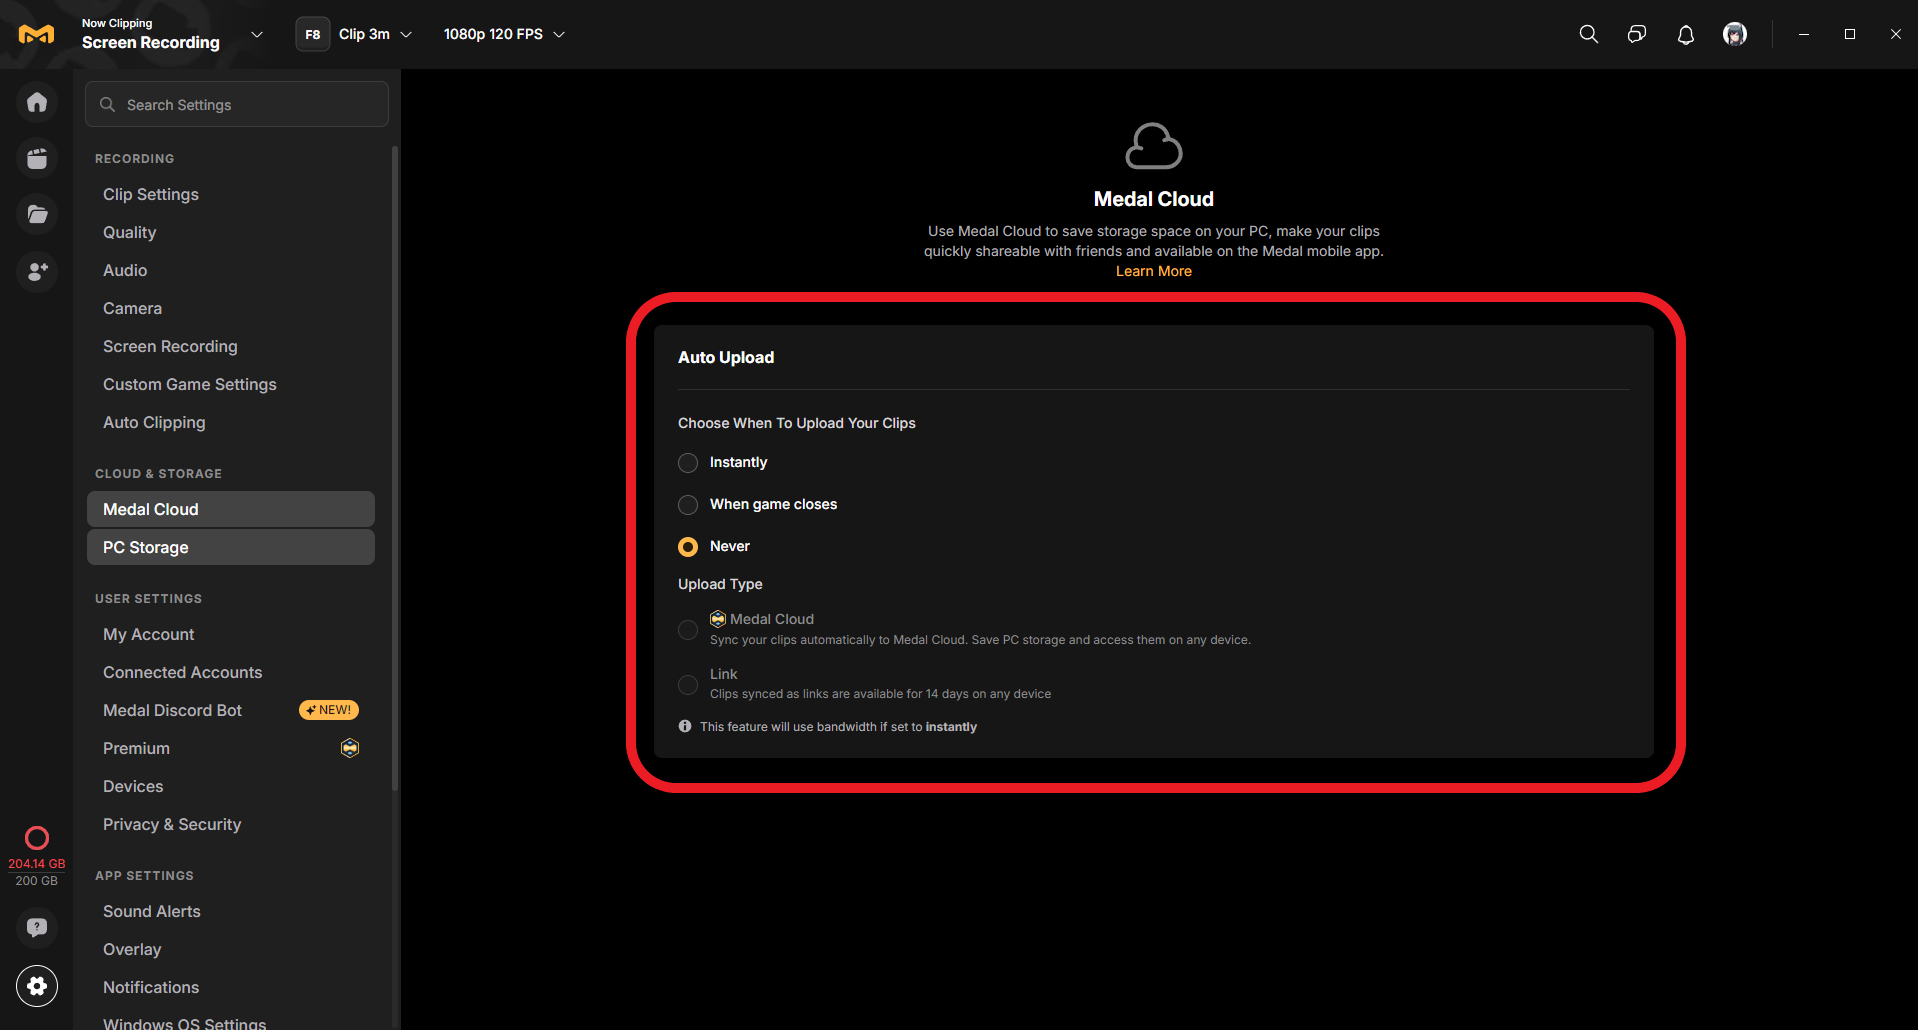Choose Medal Cloud upload type
Image resolution: width=1918 pixels, height=1030 pixels.
tap(688, 630)
